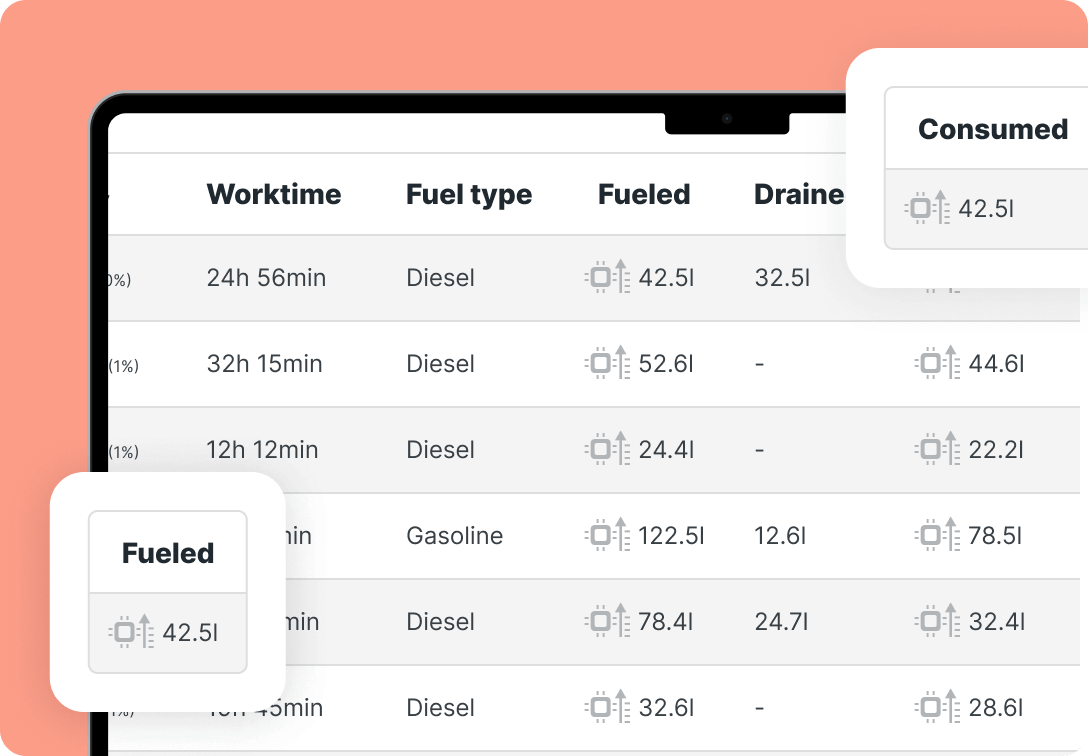
Task: Select the Gasoline fuel type cell
Action: point(454,535)
